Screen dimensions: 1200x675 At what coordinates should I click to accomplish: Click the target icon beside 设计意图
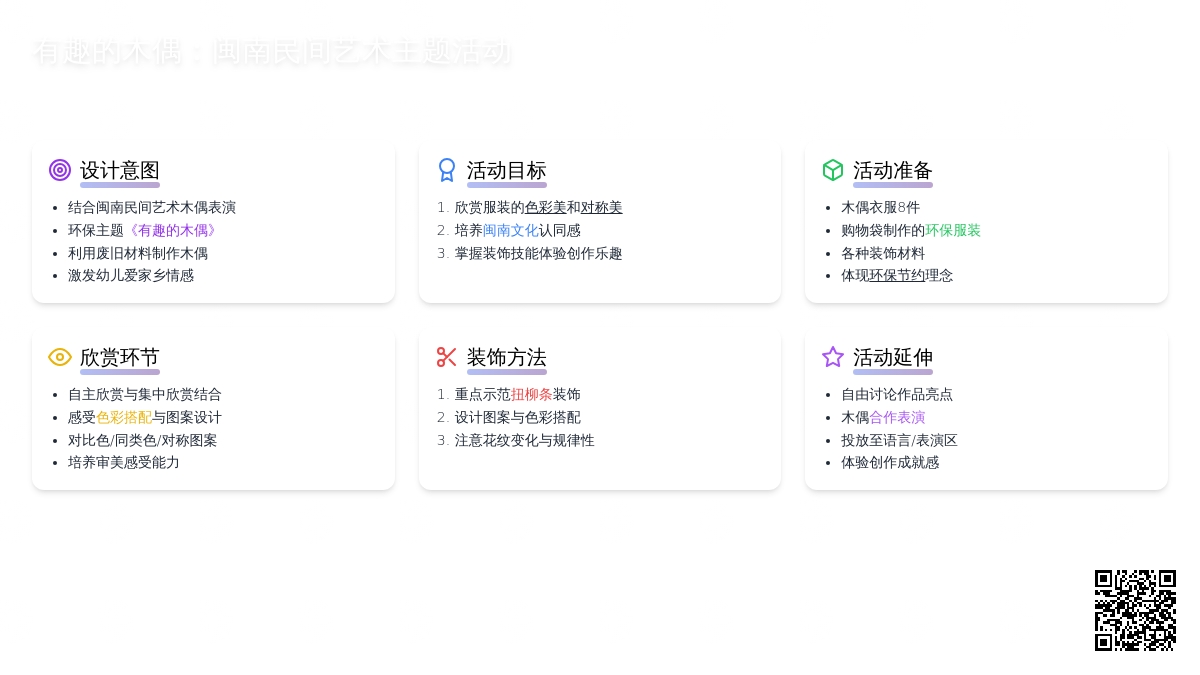click(60, 170)
